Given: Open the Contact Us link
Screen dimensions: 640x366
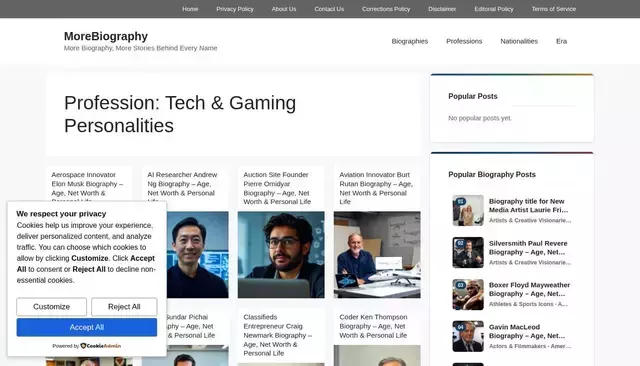Looking at the screenshot, I should tap(329, 9).
